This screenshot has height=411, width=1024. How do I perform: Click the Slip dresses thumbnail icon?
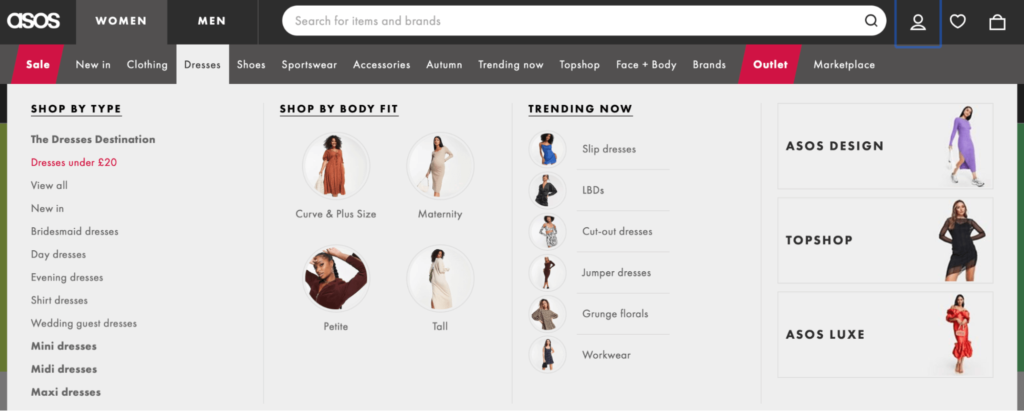(x=547, y=149)
